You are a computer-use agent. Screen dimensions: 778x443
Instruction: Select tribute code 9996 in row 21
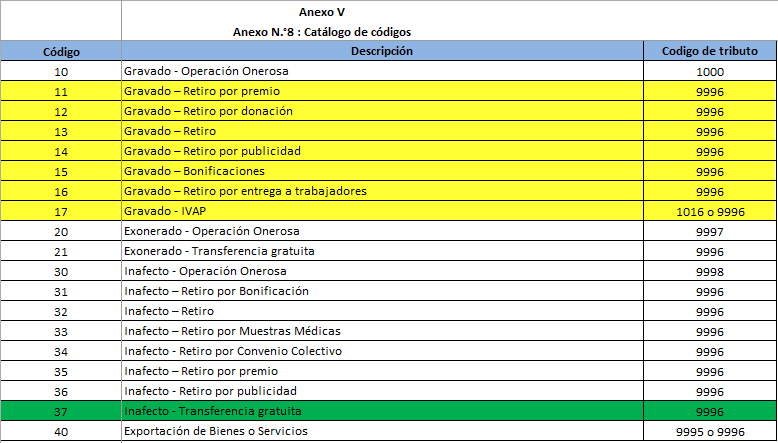[710, 251]
